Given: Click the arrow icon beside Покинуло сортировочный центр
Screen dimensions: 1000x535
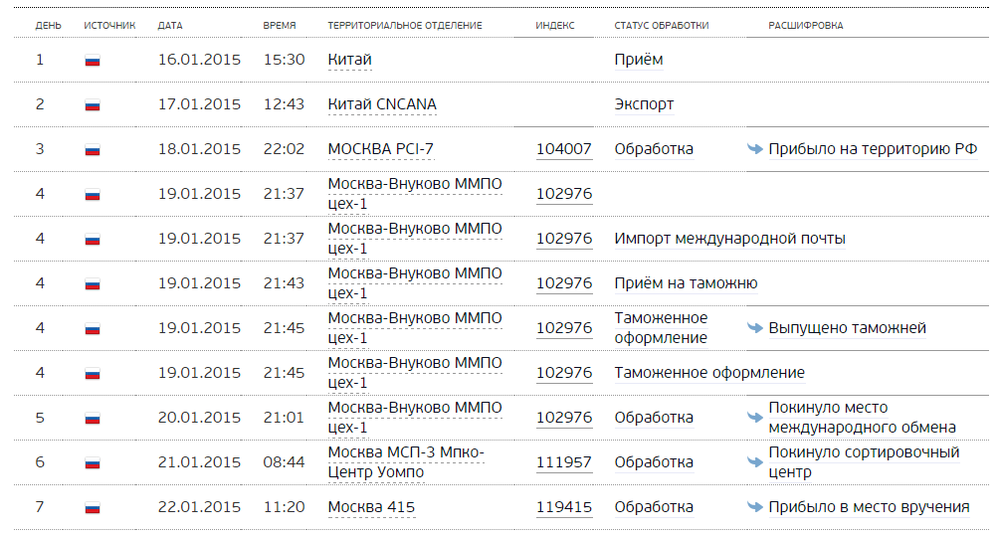Looking at the screenshot, I should [755, 462].
